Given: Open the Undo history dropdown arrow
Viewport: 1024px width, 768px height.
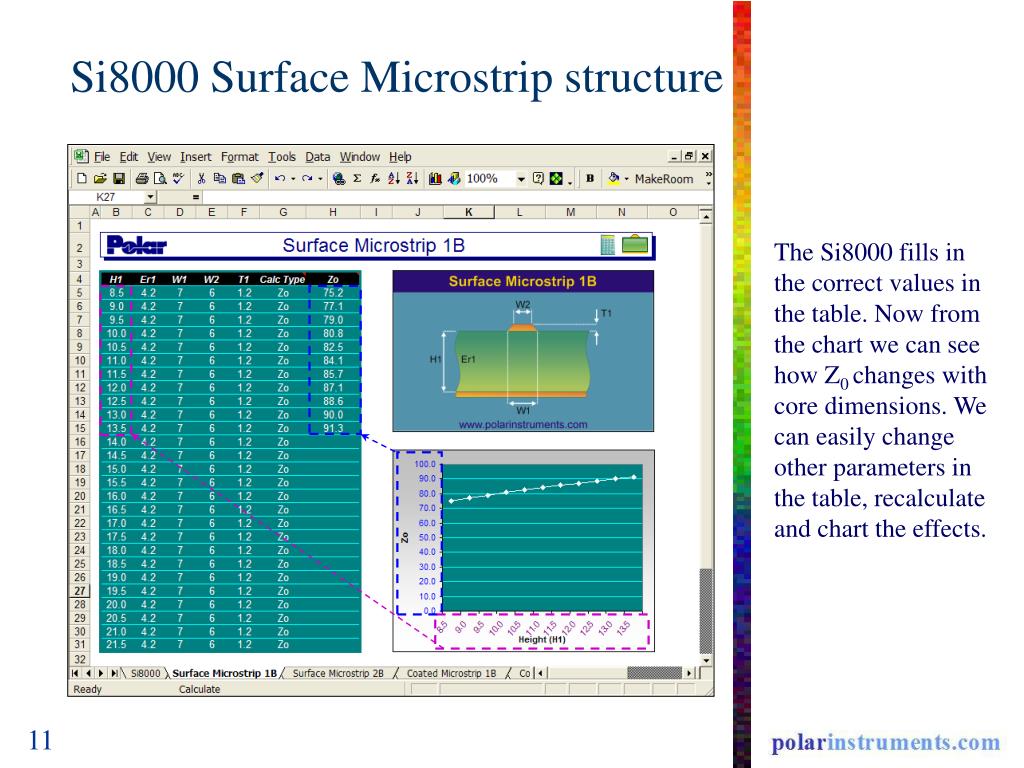Looking at the screenshot, I should [293, 179].
